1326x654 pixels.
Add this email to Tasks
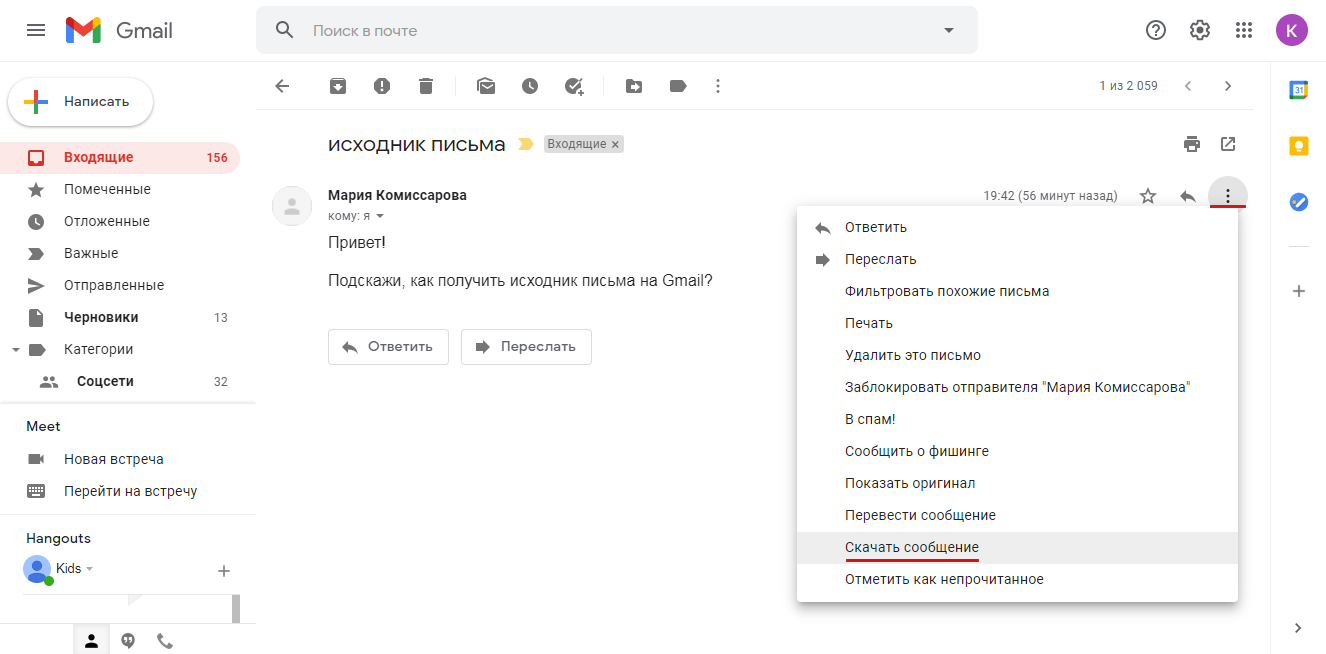[x=573, y=86]
